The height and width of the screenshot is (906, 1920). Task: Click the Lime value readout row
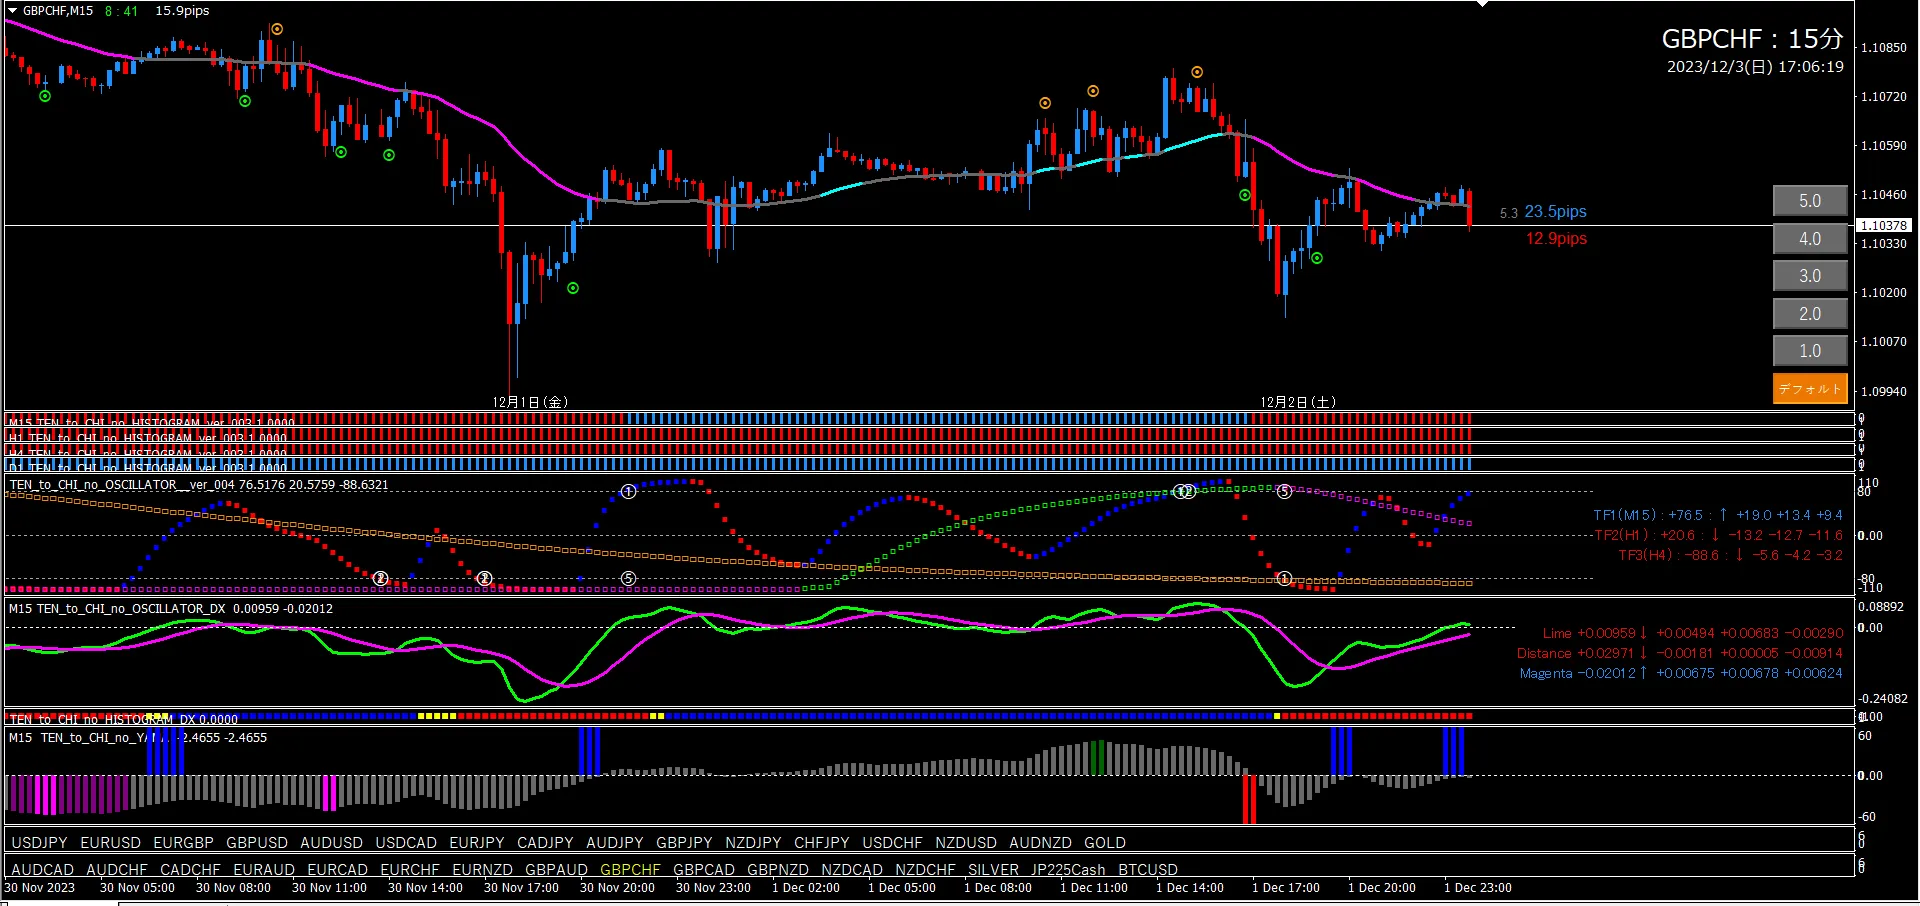(x=1692, y=633)
